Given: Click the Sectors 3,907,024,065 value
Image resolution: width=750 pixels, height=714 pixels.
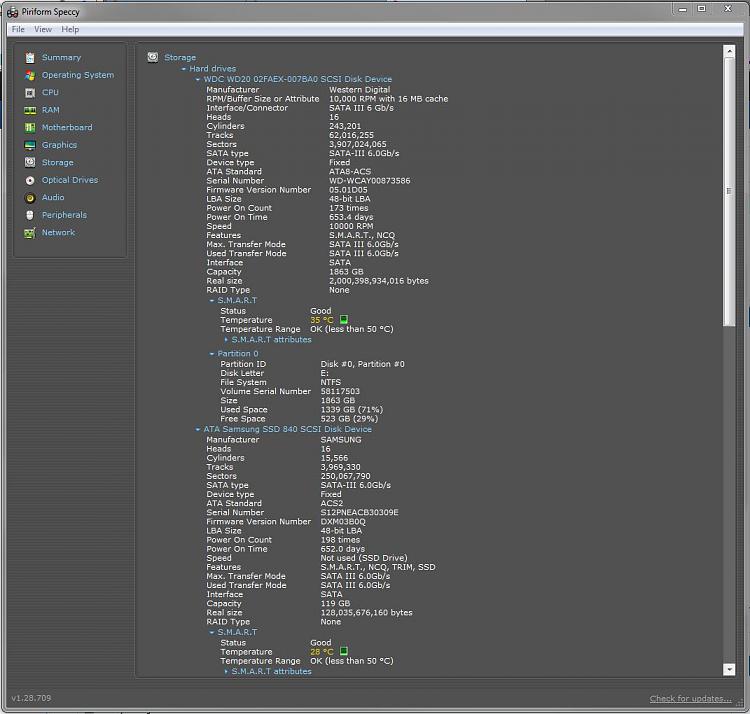Looking at the screenshot, I should coord(358,144).
